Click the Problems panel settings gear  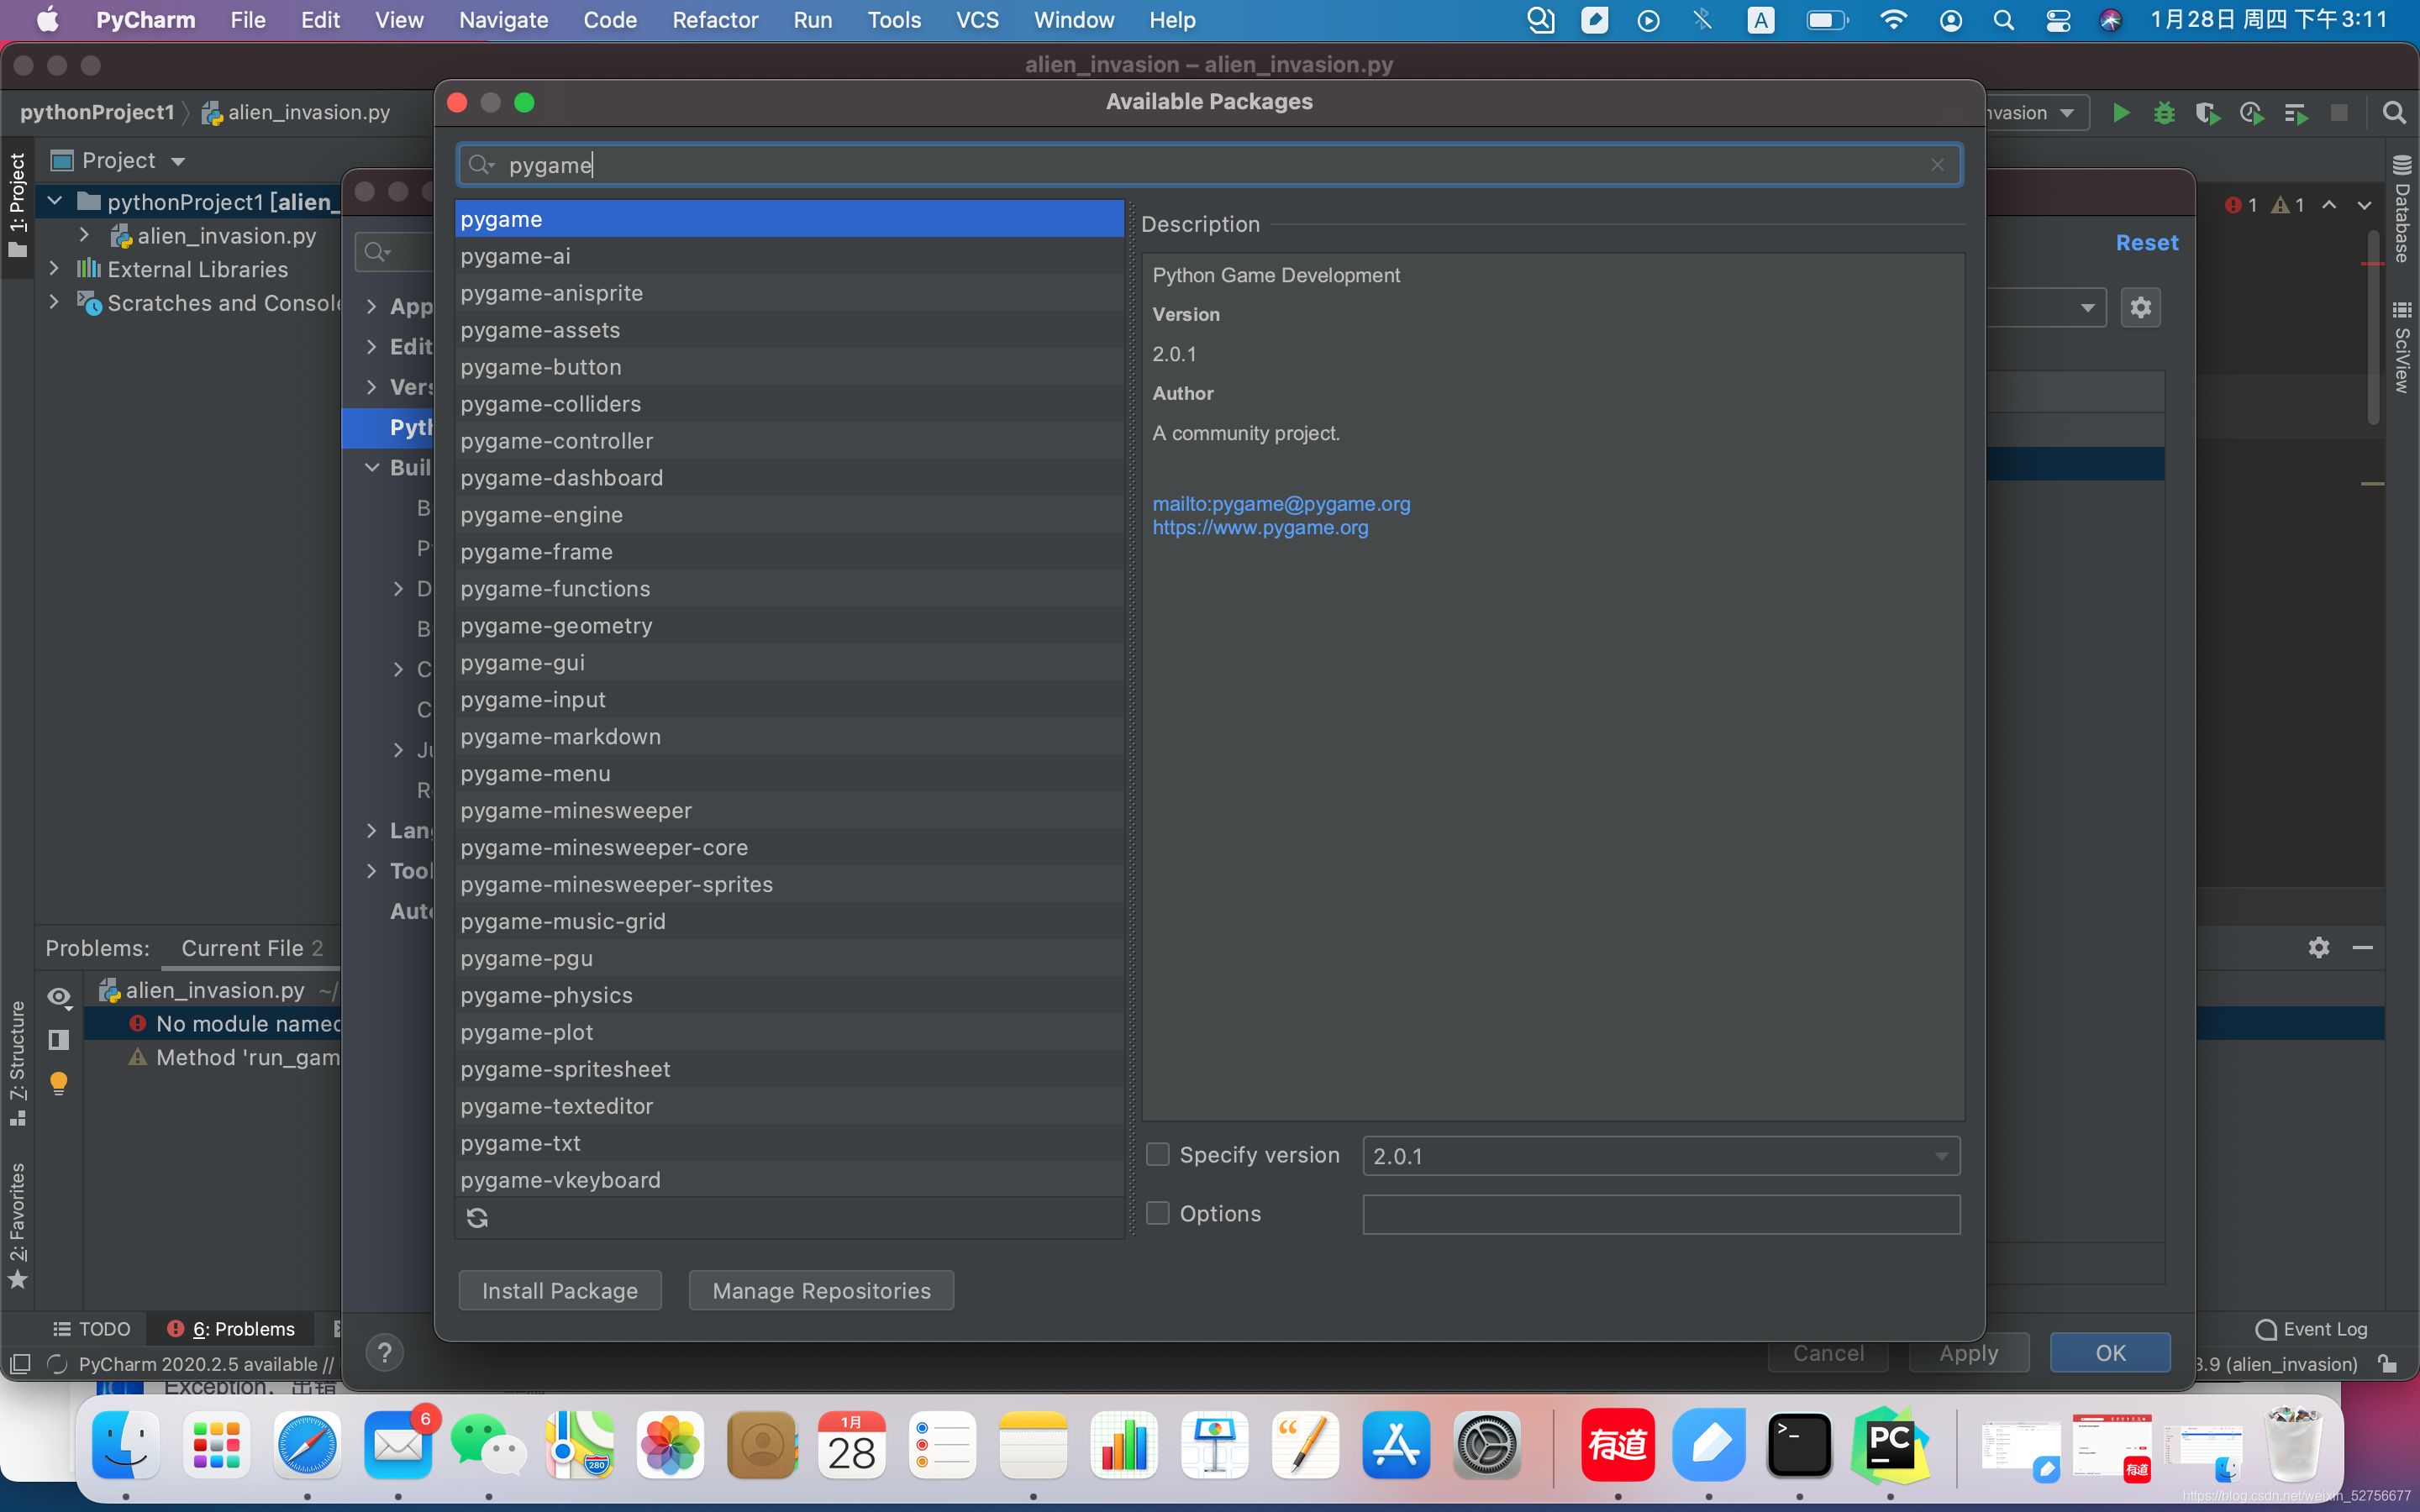coord(2318,947)
